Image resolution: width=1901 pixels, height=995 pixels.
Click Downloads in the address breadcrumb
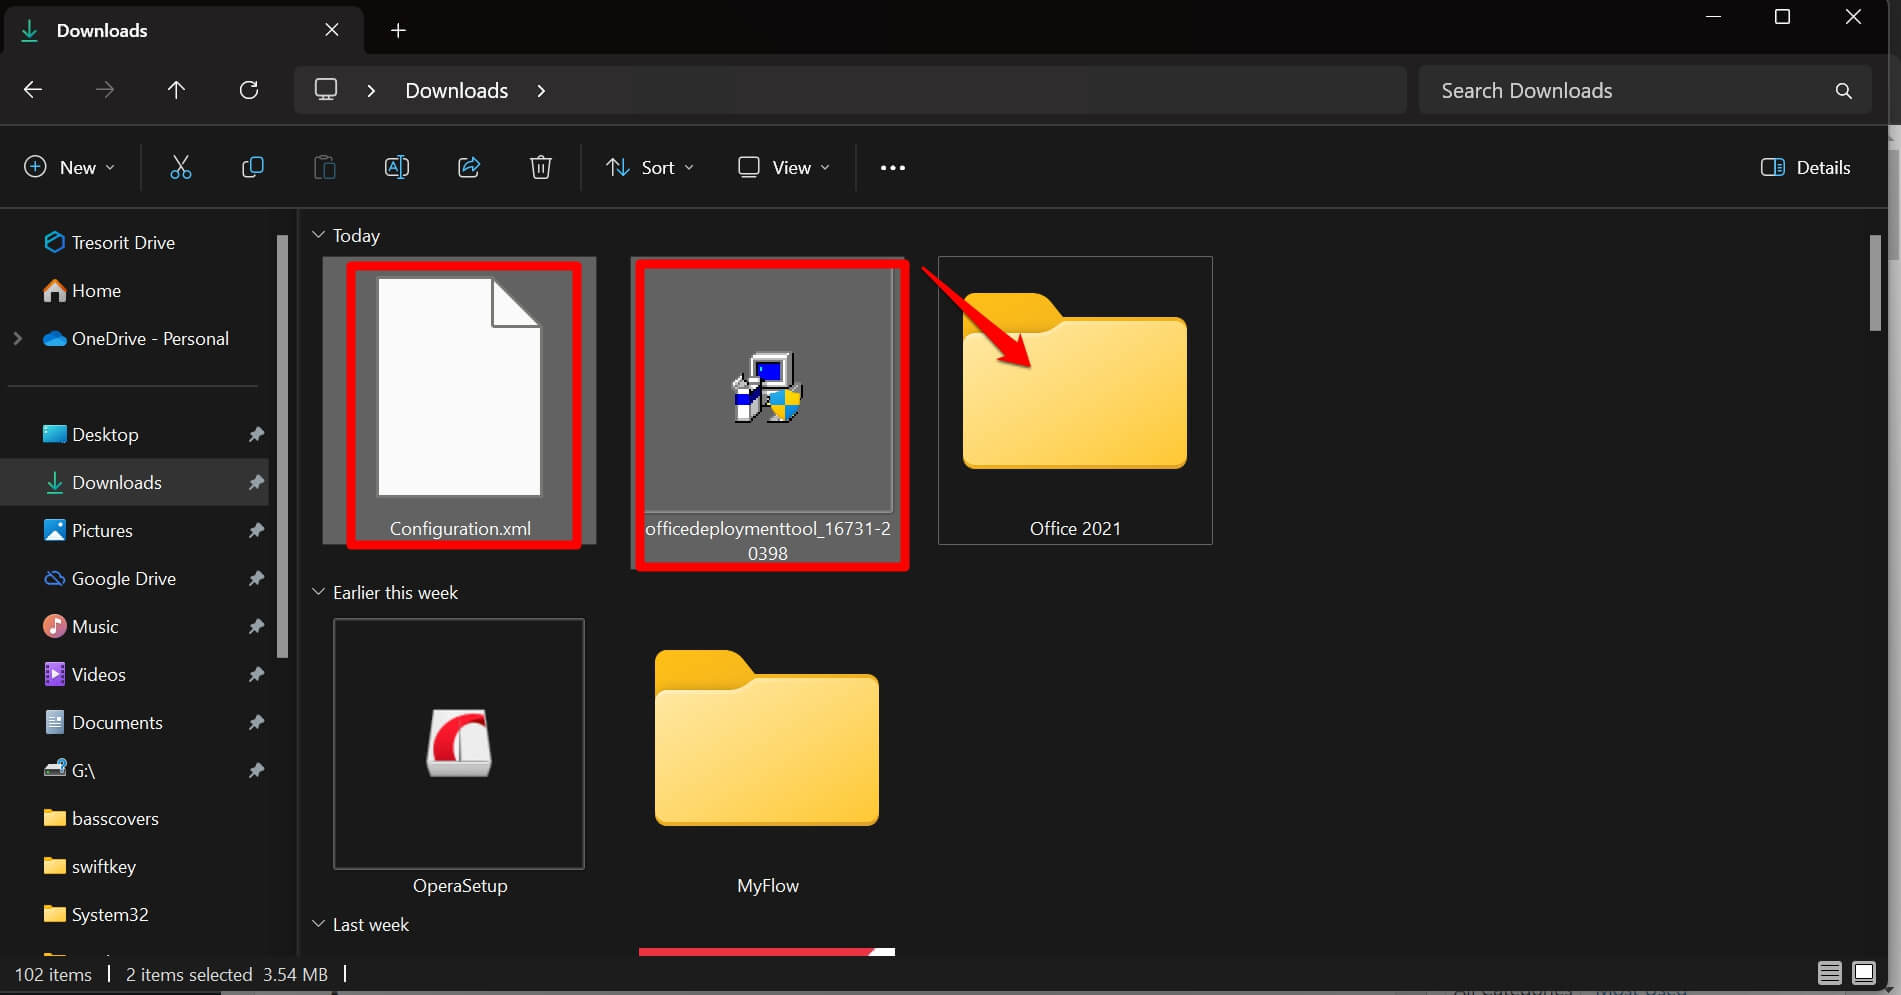pos(456,90)
